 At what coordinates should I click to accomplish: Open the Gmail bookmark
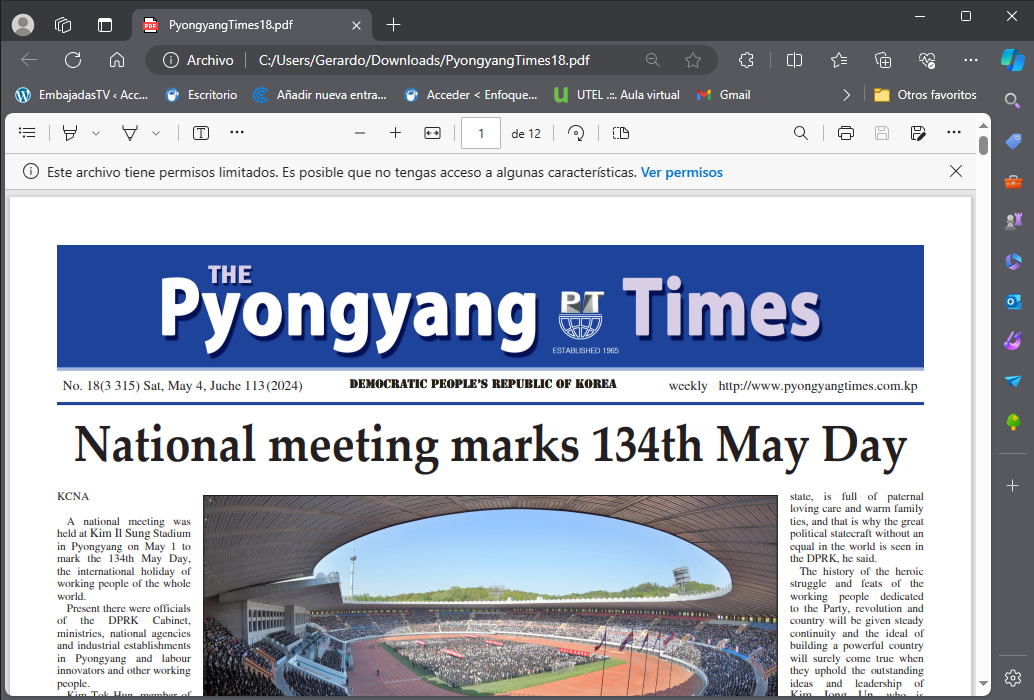pos(723,95)
